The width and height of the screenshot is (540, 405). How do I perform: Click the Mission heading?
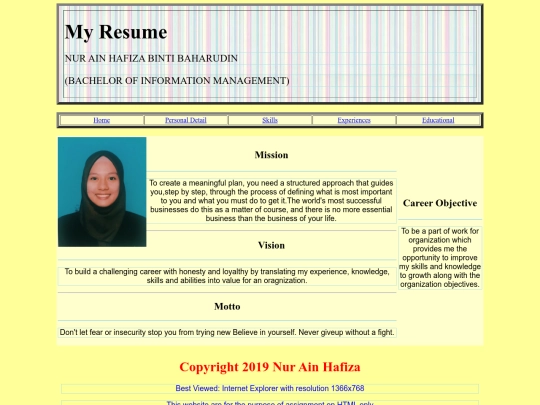click(x=271, y=155)
